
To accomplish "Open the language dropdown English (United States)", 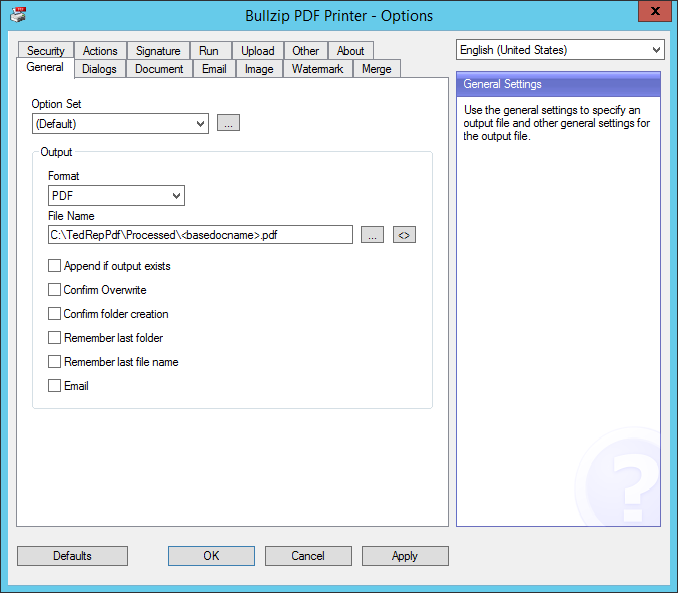I will click(x=560, y=50).
